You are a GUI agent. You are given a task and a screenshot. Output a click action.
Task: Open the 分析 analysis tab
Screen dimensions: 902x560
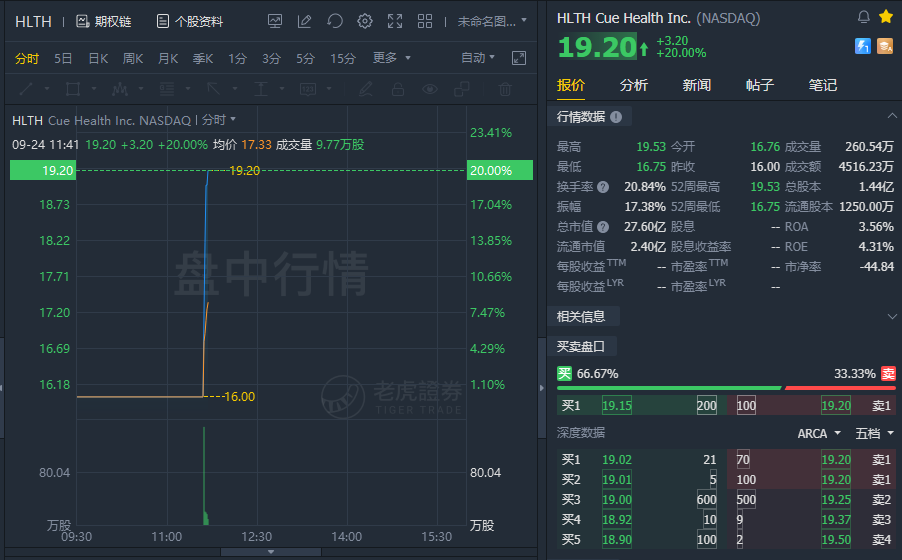[634, 85]
